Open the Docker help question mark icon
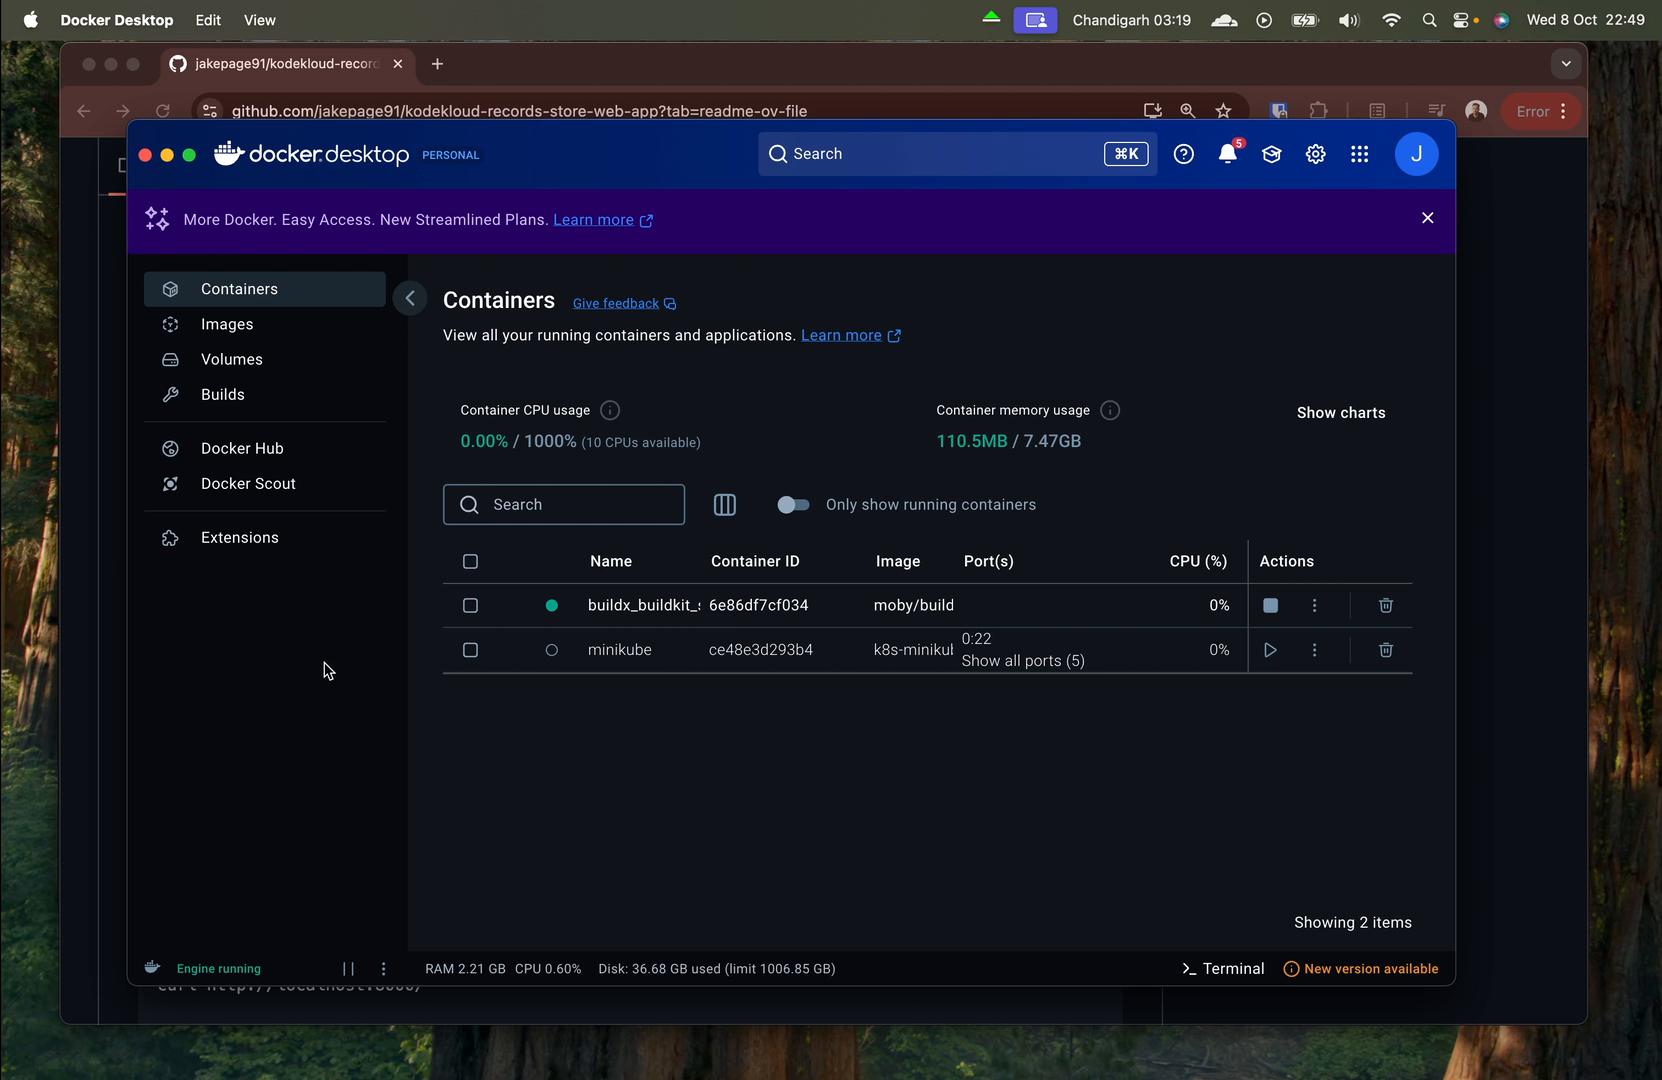Screen dimensions: 1662x1080 pos(1183,154)
